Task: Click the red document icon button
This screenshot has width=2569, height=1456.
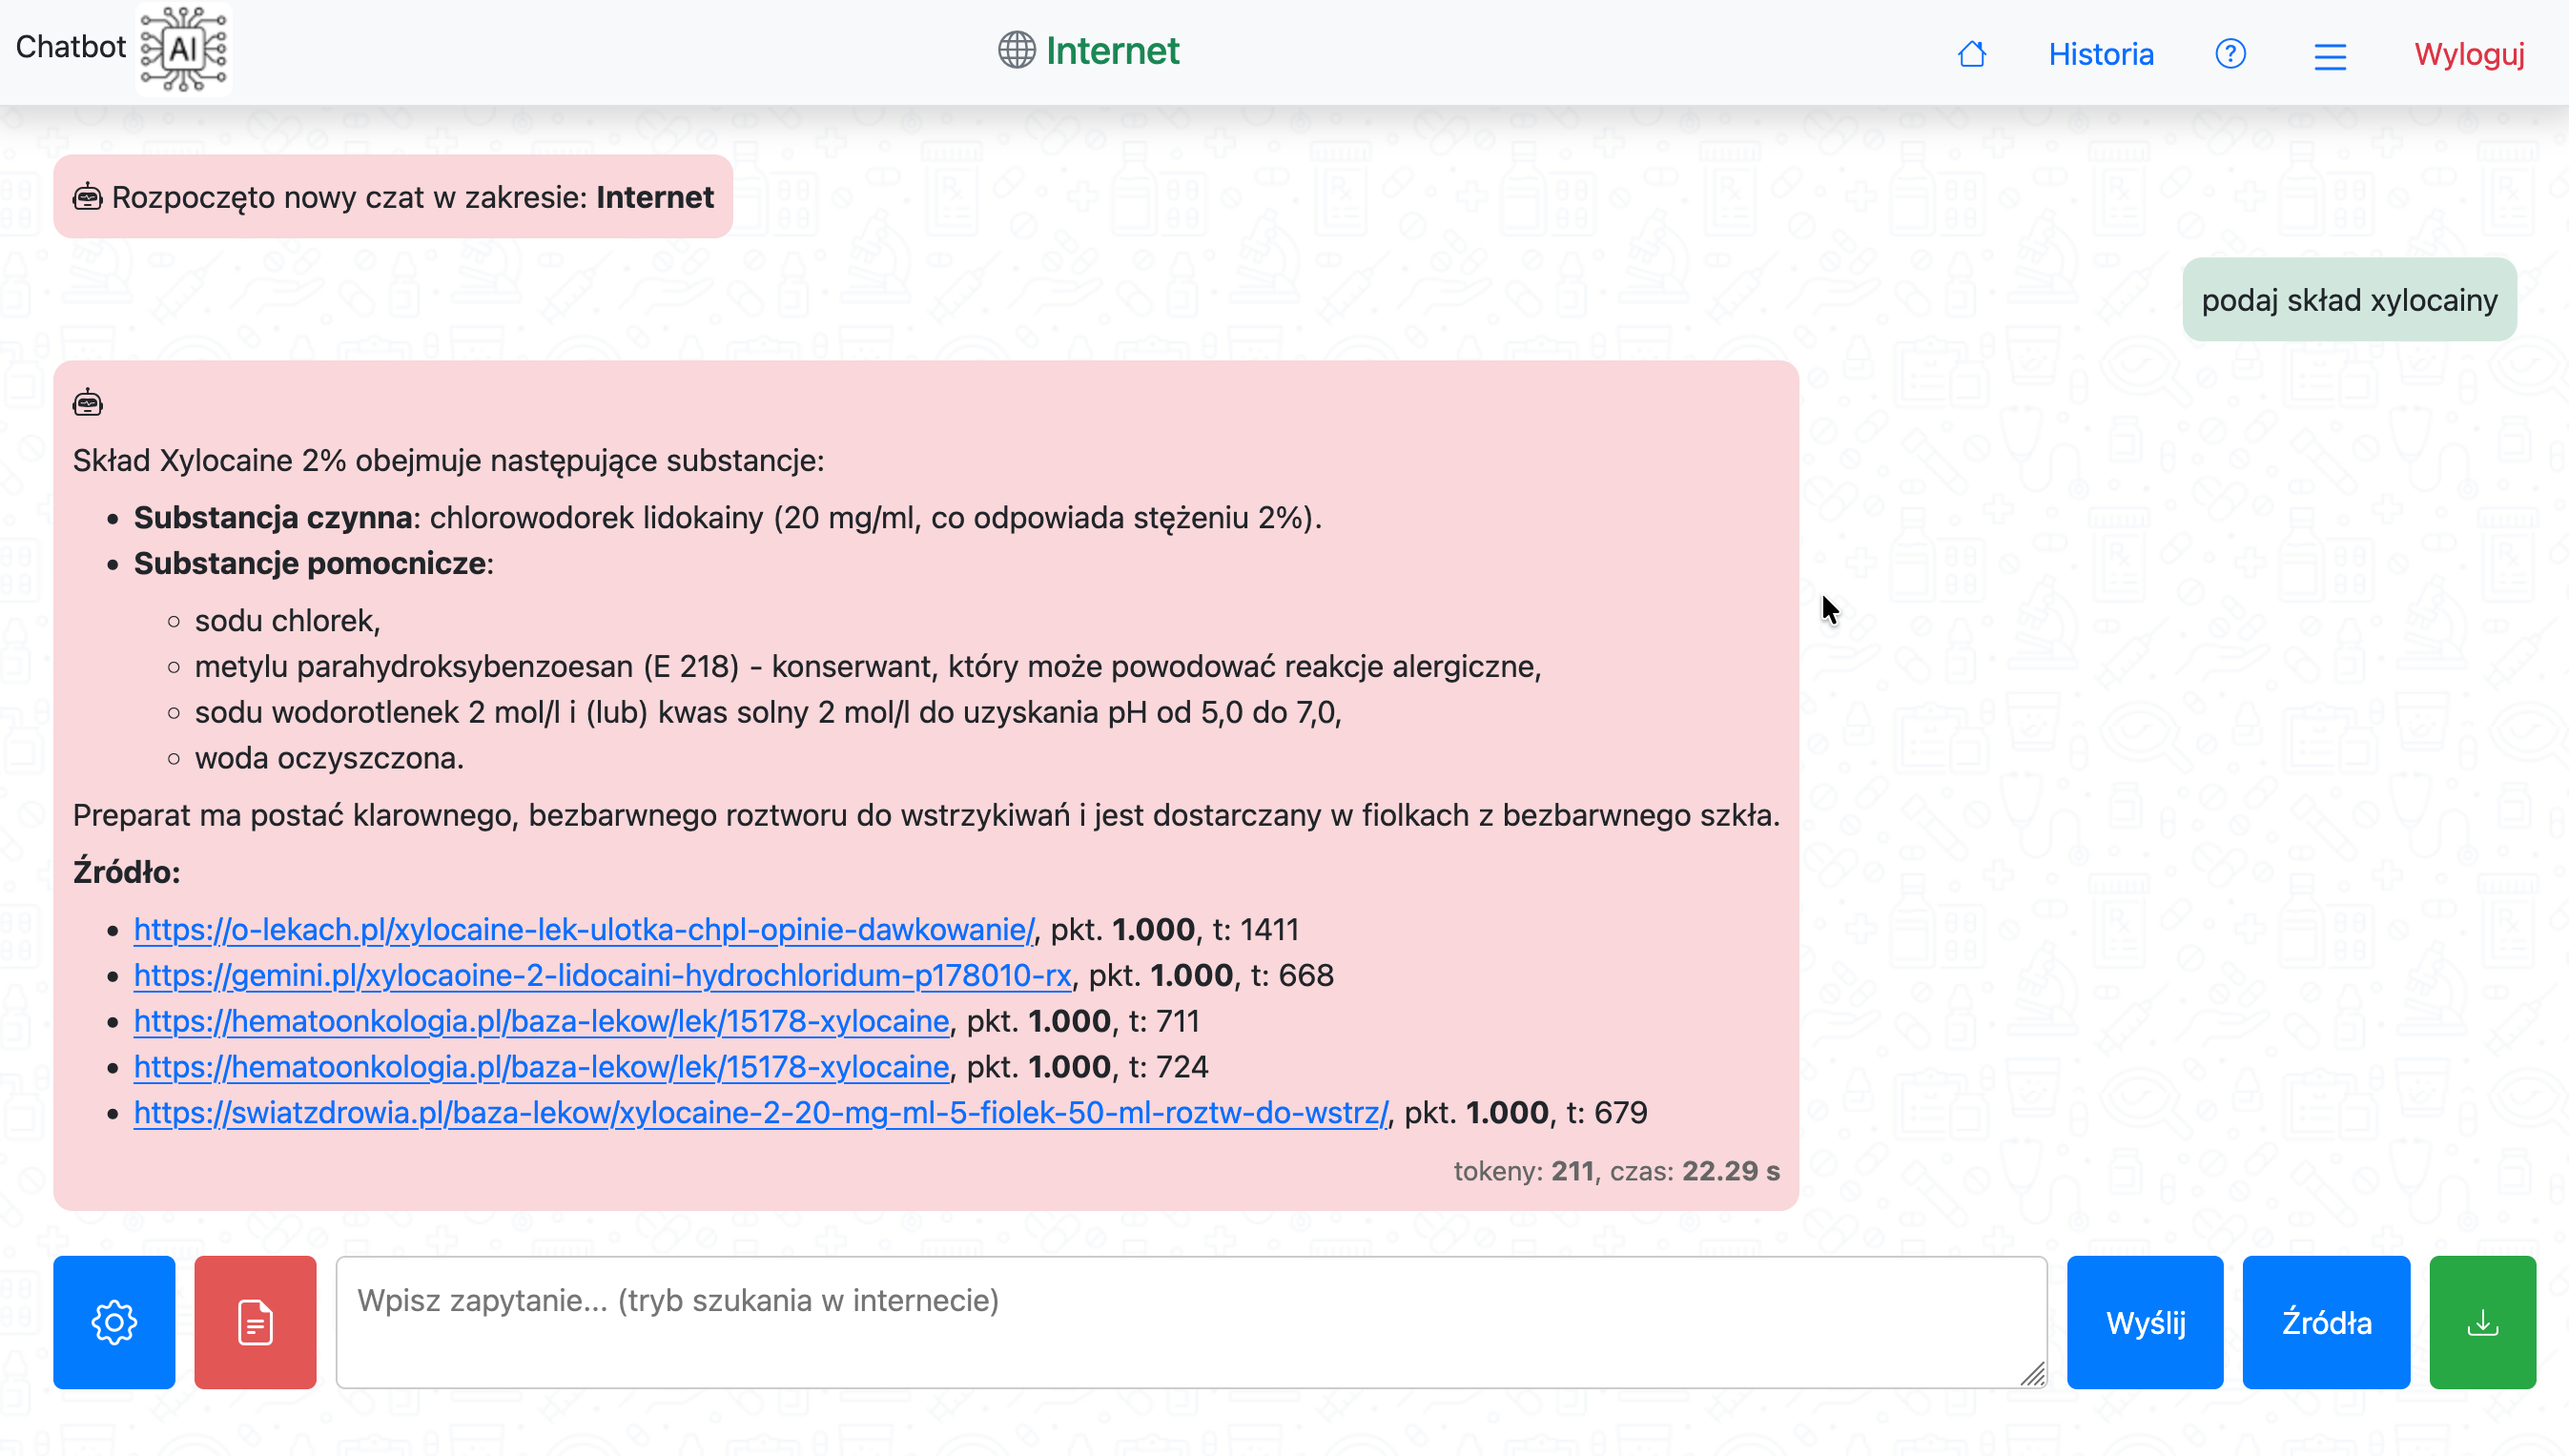Action: 255,1322
